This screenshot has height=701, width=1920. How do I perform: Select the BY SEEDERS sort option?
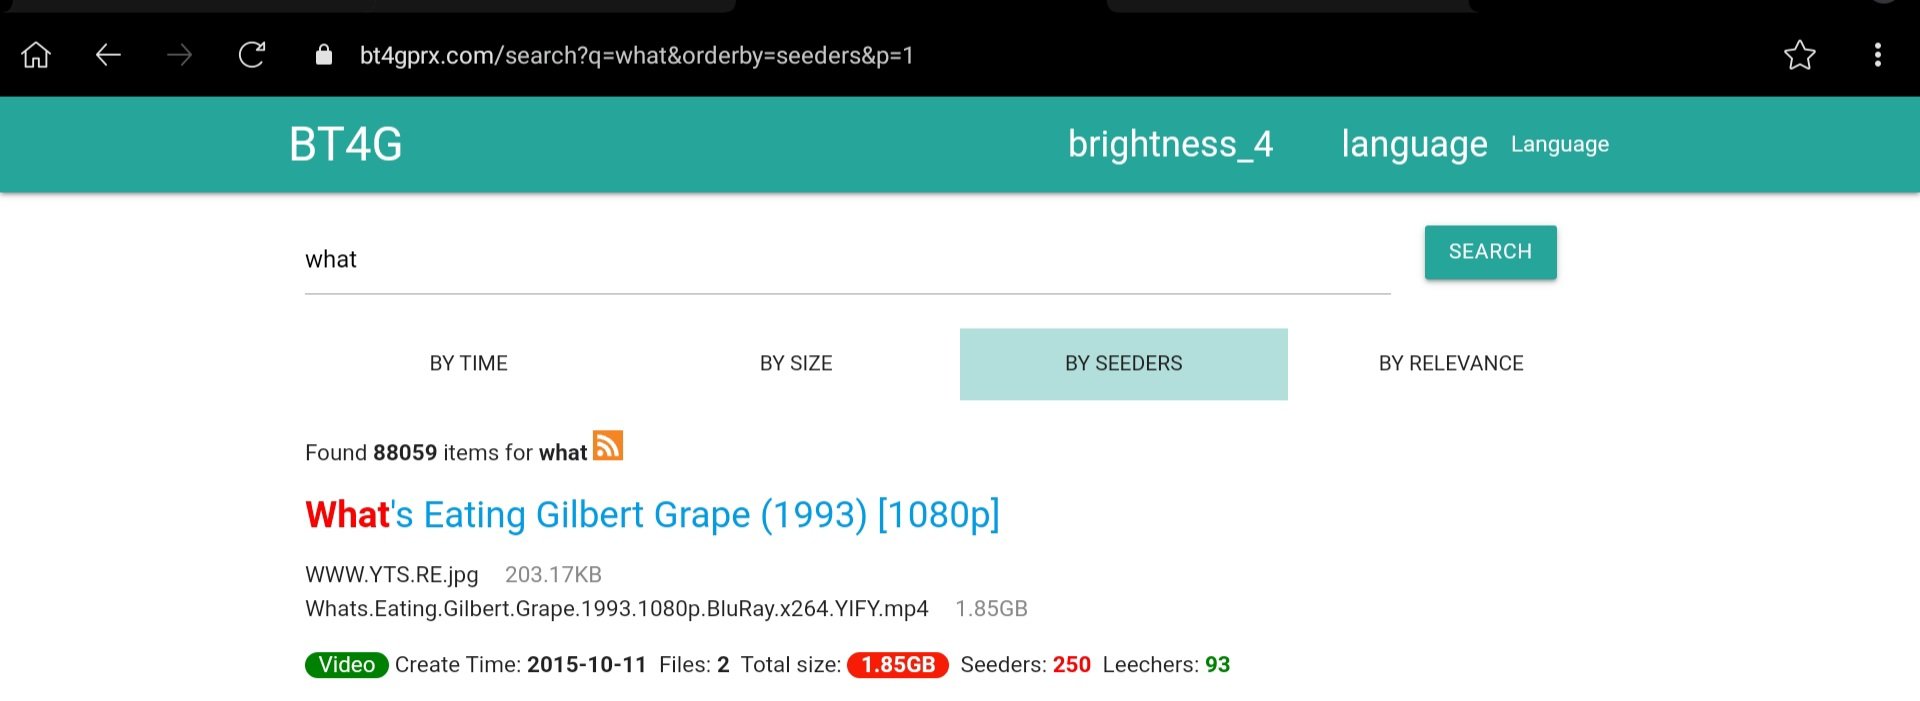[1123, 363]
